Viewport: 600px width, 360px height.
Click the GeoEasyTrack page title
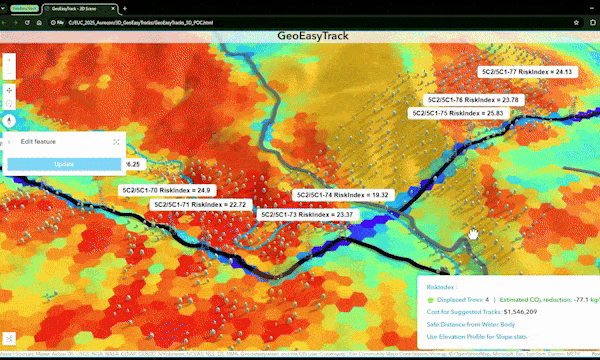313,36
